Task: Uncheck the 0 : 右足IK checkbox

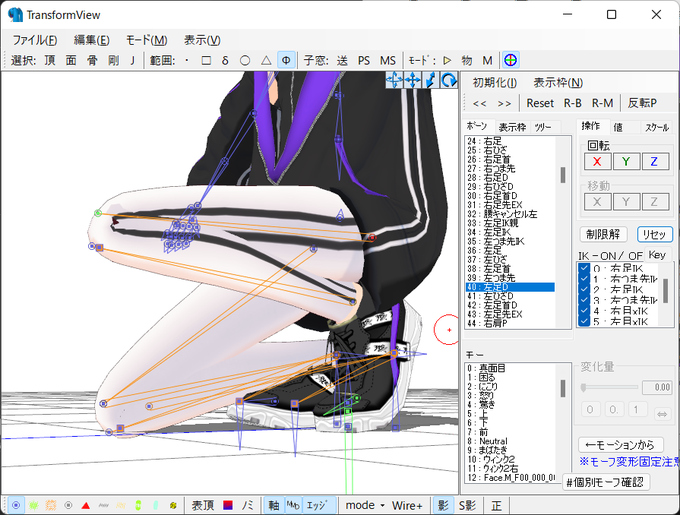Action: (584, 268)
